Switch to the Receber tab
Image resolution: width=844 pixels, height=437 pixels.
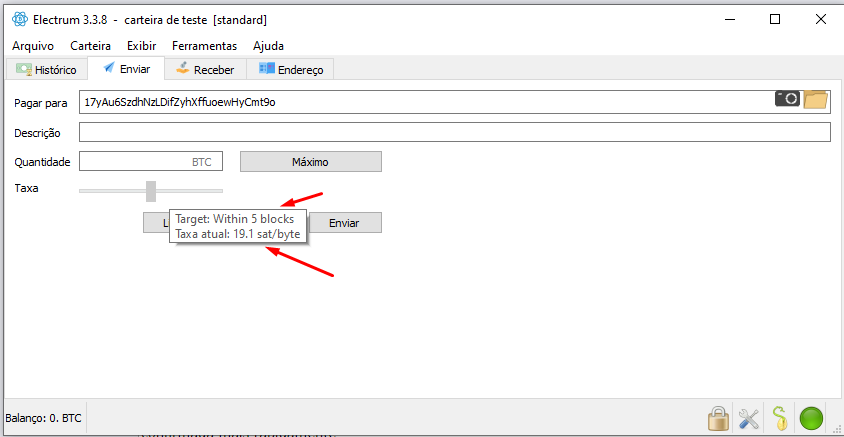[x=205, y=69]
